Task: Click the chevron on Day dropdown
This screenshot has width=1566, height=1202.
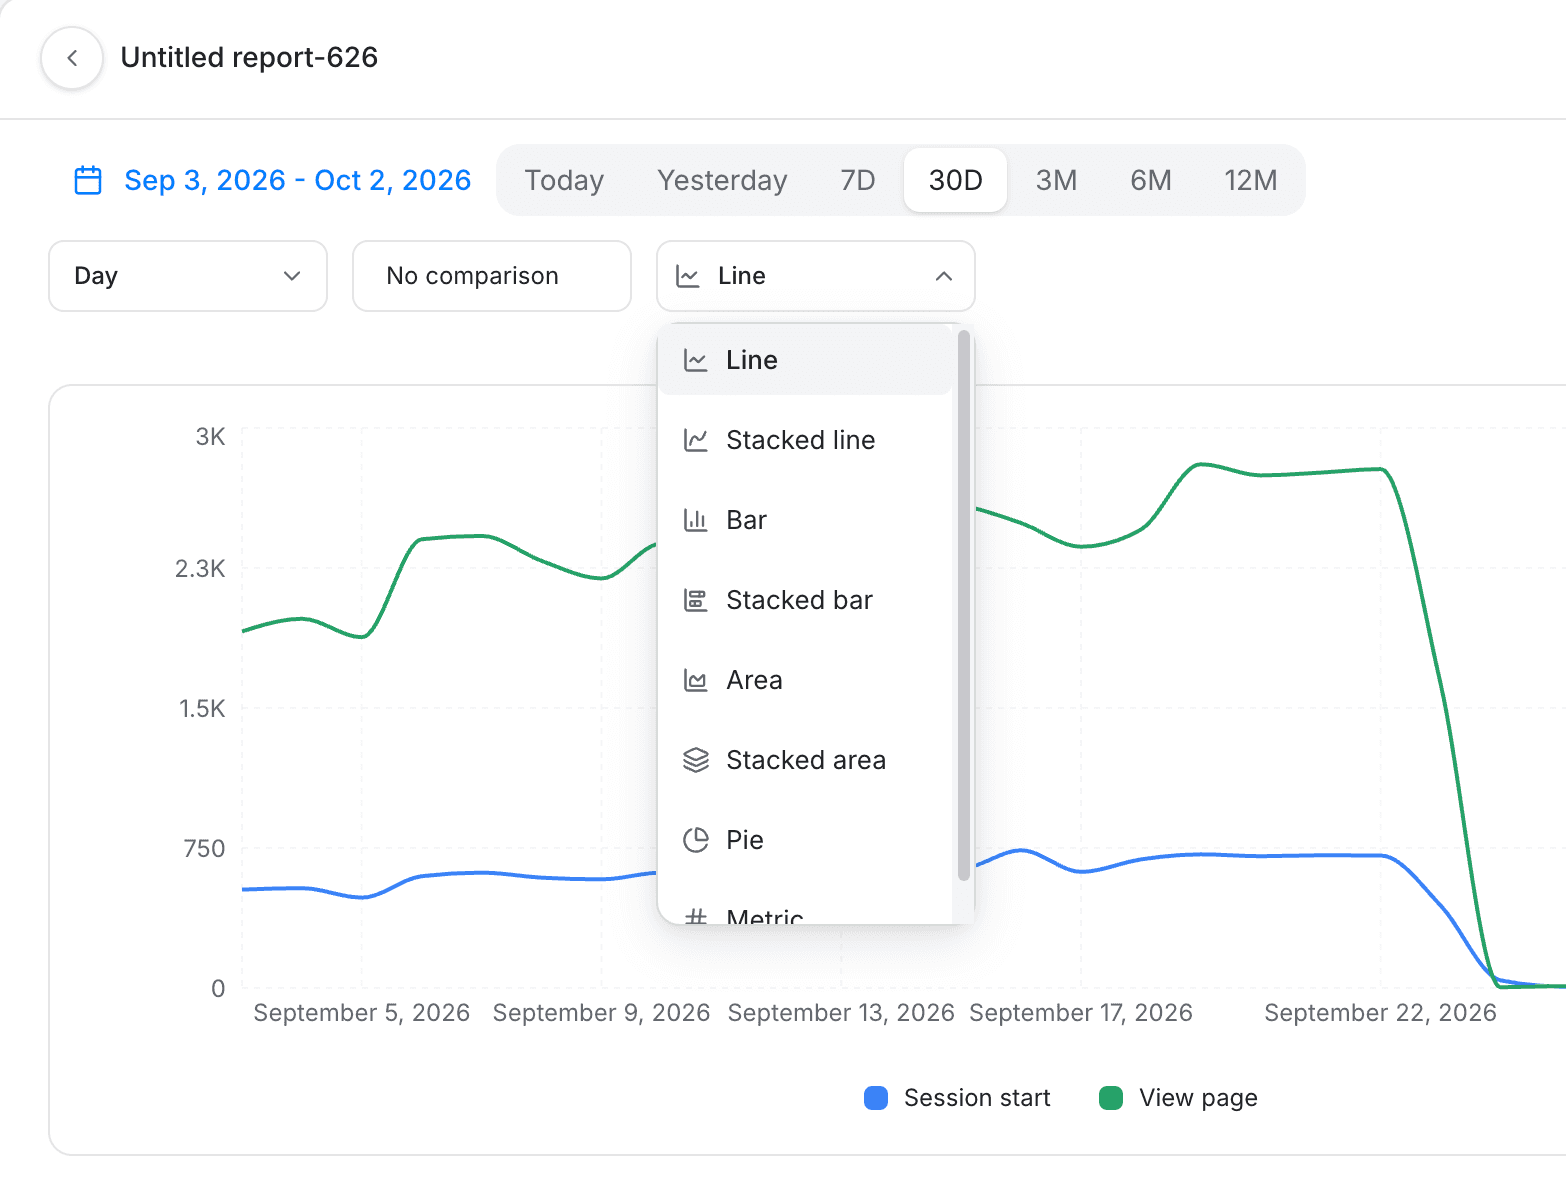Action: tap(292, 276)
